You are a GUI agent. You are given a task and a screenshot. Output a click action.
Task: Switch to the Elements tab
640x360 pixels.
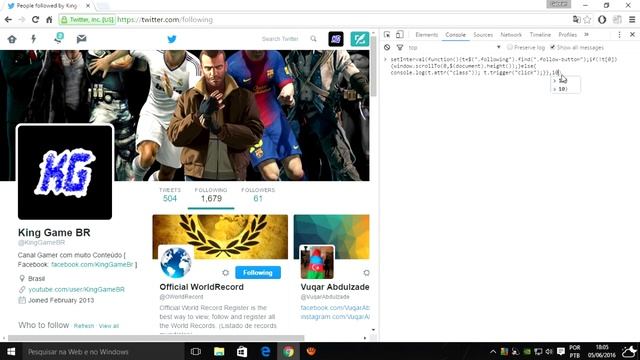tap(427, 35)
